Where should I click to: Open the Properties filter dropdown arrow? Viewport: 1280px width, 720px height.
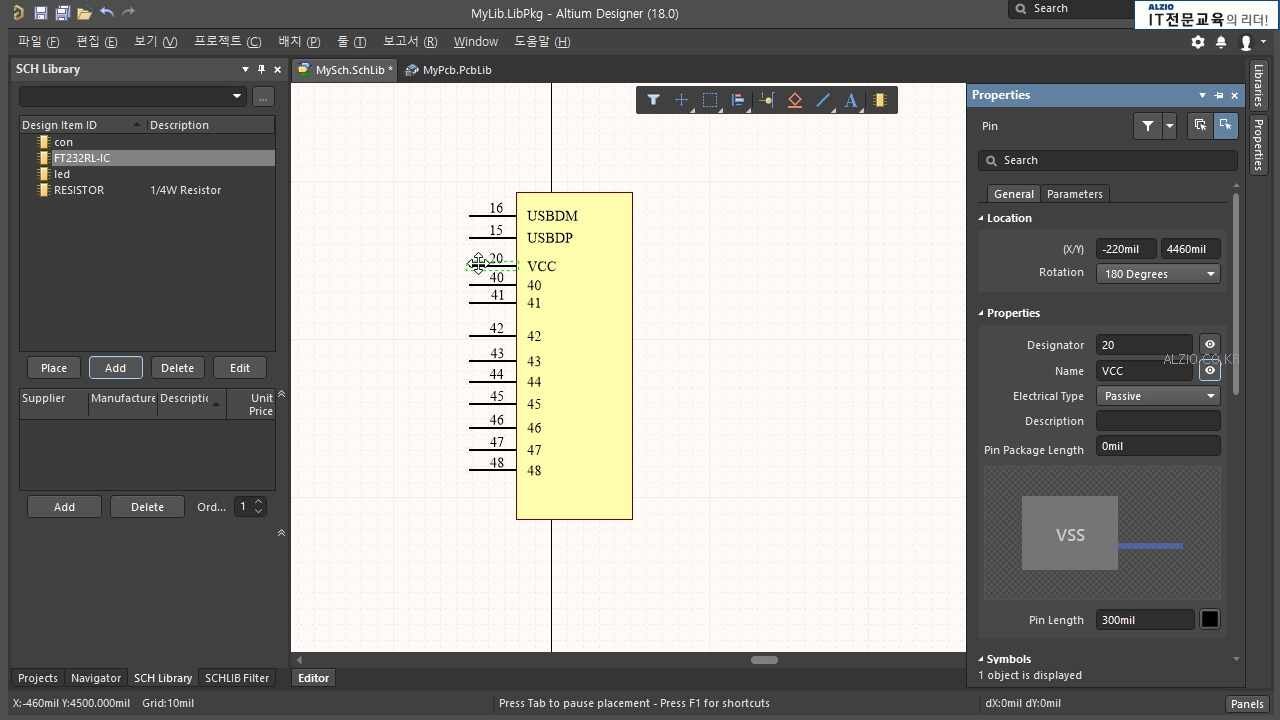1169,126
